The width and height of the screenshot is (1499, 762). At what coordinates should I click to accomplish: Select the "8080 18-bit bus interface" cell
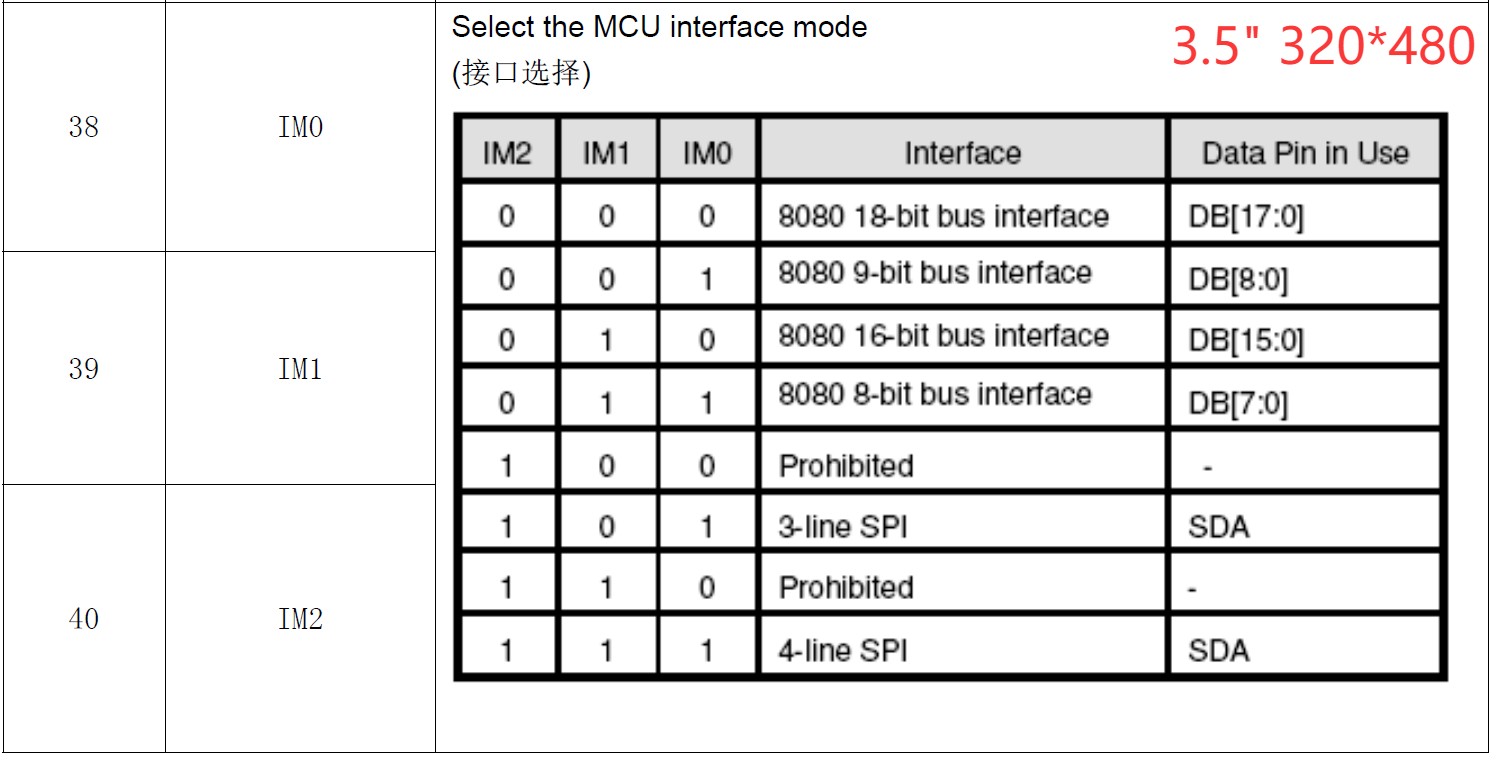[x=943, y=216]
